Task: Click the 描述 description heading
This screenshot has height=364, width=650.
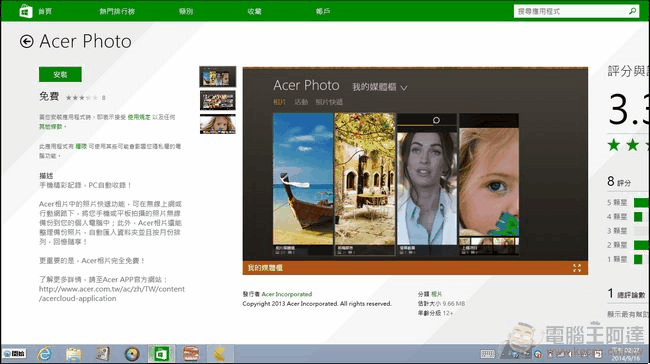Action: (46, 176)
